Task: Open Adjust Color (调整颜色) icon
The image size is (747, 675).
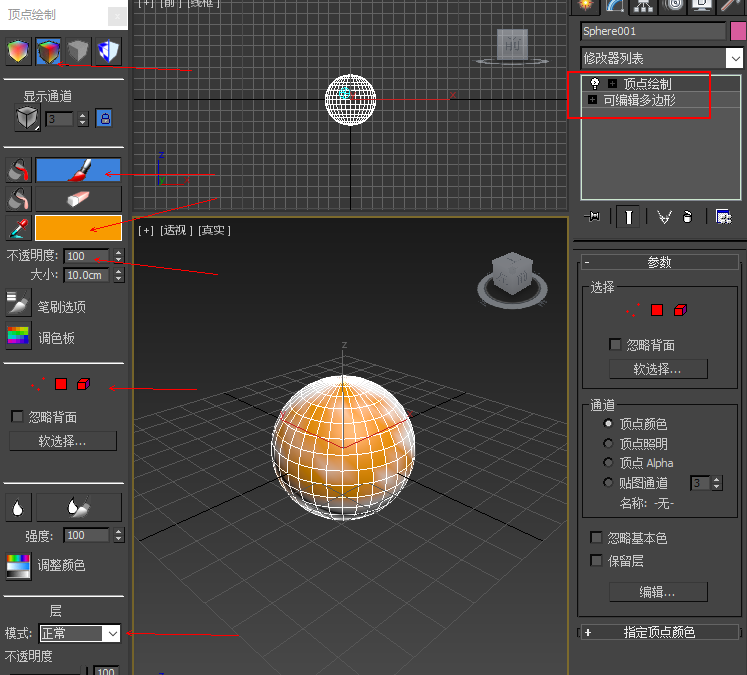Action: pos(19,566)
